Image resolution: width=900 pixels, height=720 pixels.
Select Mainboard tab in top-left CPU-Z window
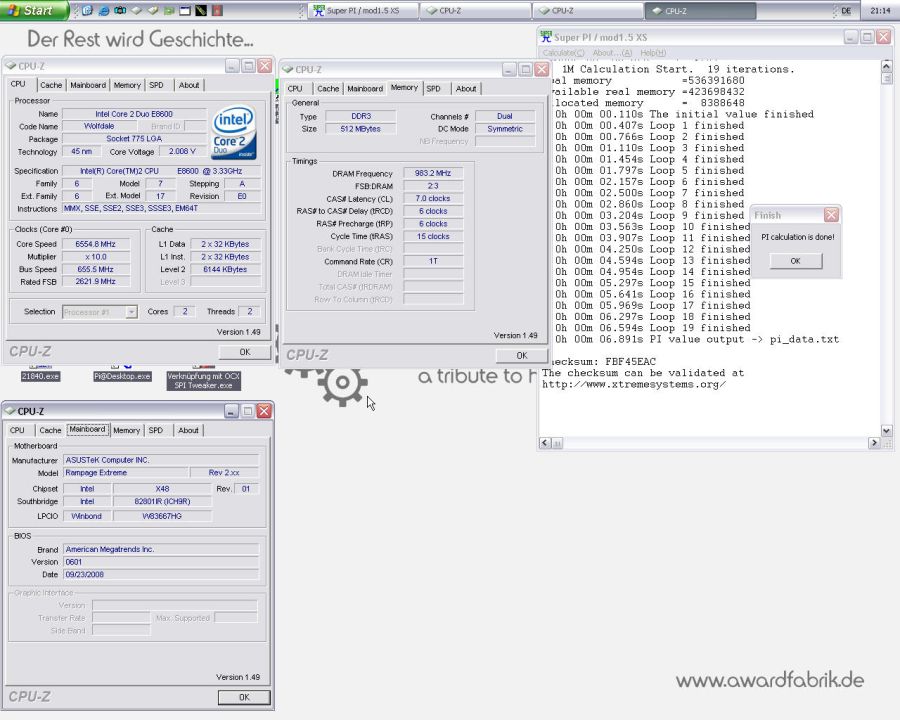[88, 85]
